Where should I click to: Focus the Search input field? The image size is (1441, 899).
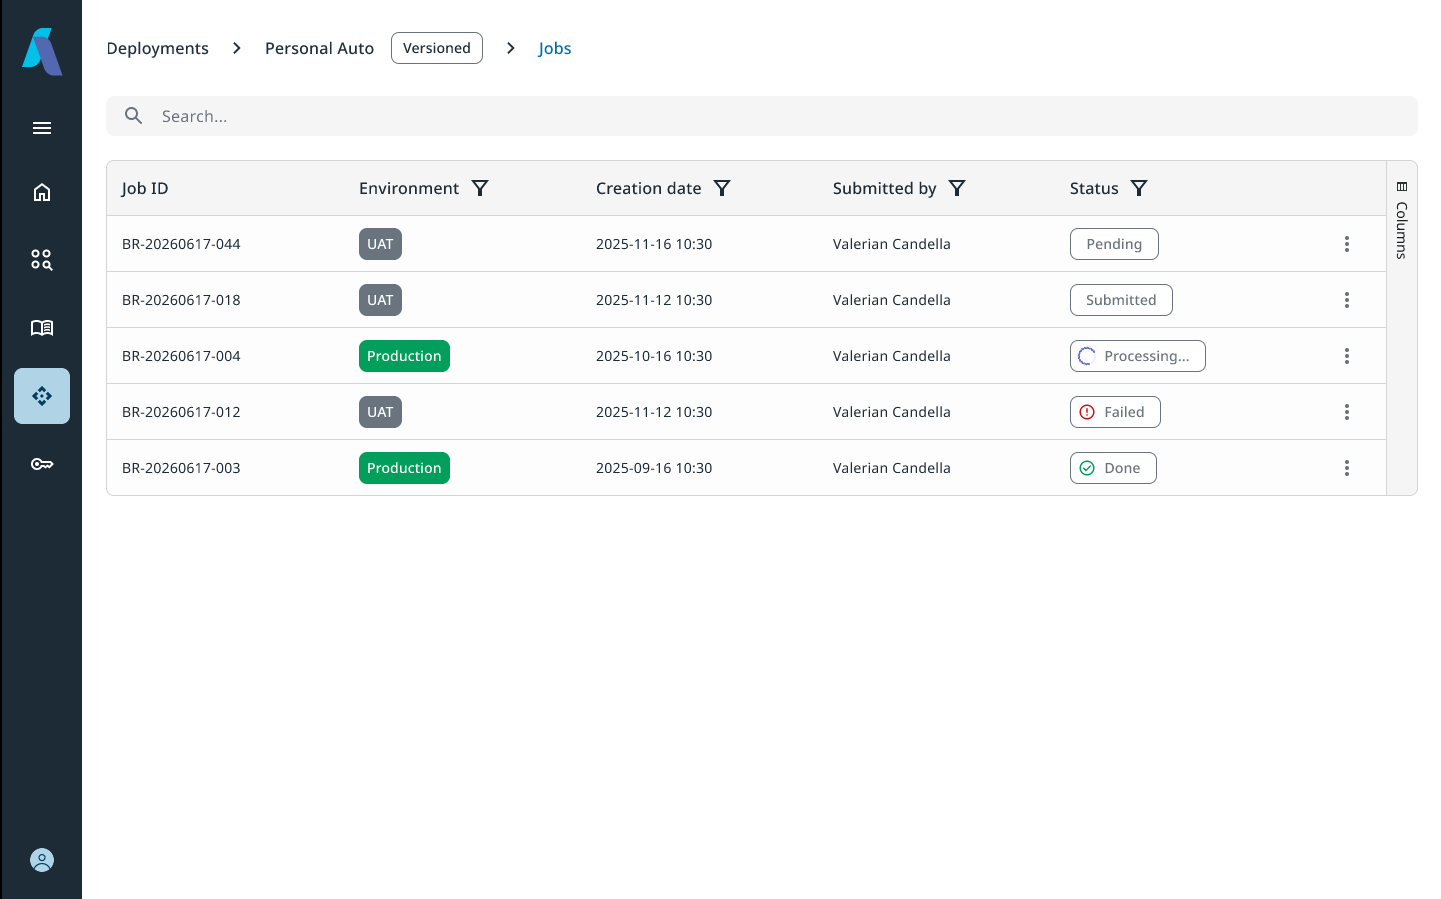click(762, 116)
